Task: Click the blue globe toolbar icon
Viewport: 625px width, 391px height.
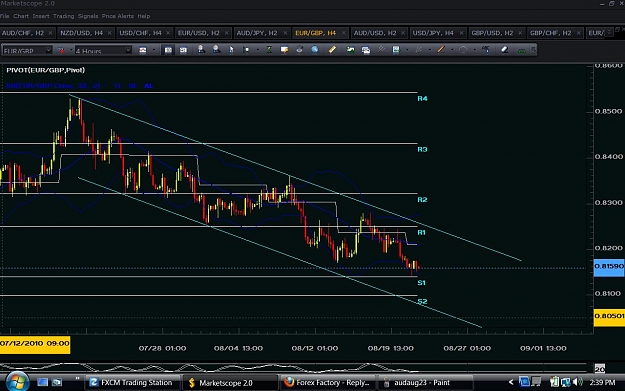Action: pos(315,50)
